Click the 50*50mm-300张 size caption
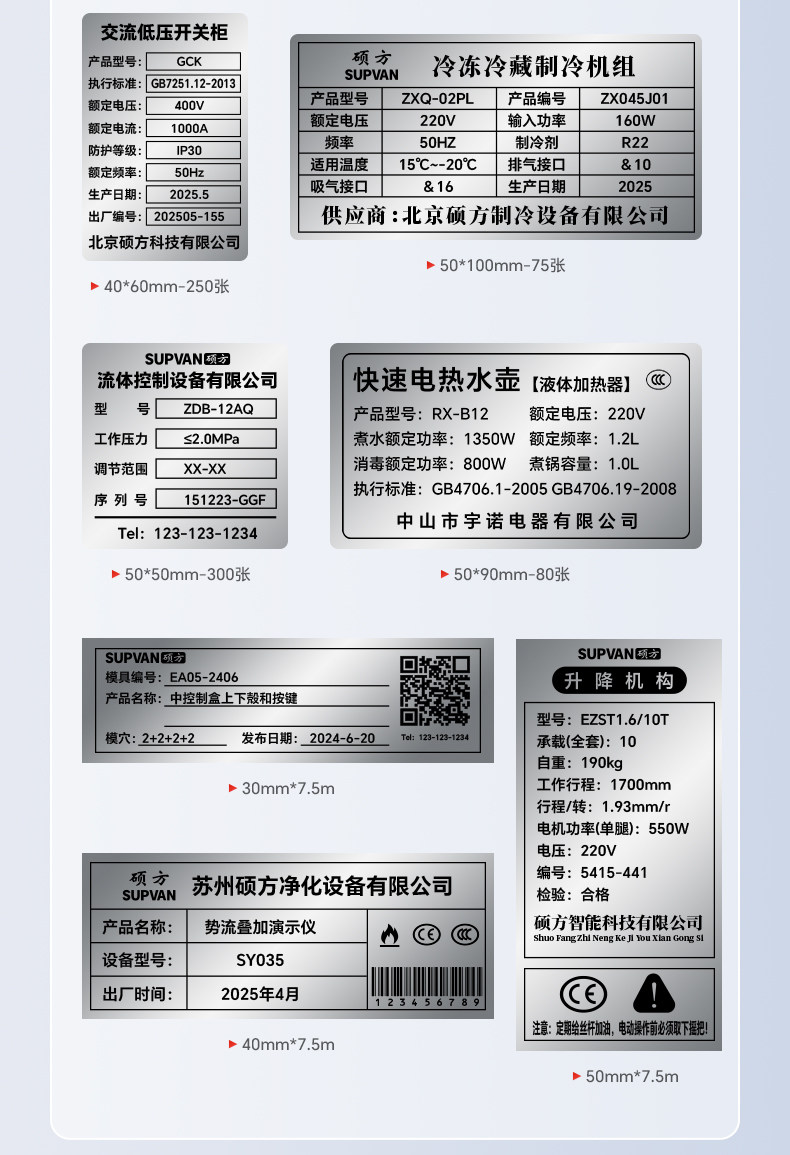This screenshot has width=790, height=1155. click(187, 574)
